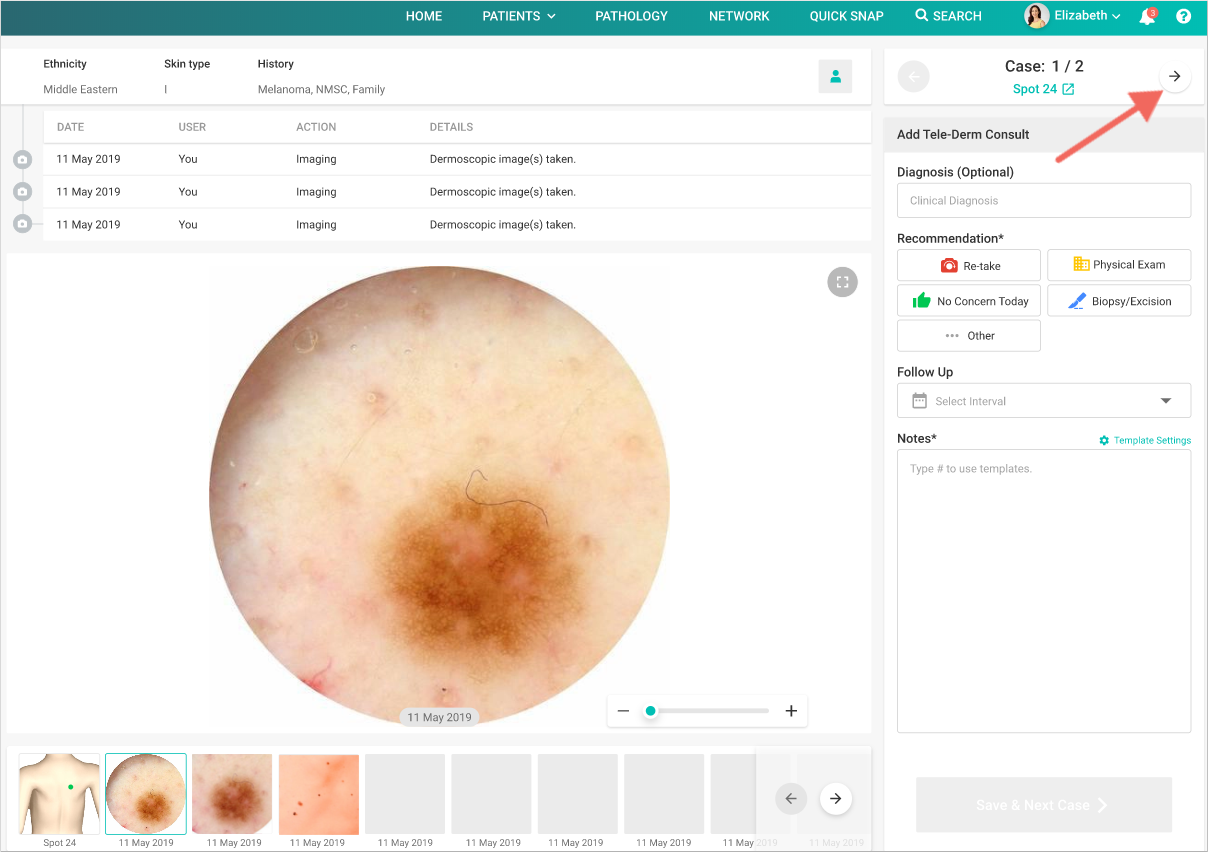Select No Concern Today recommendation
The image size is (1208, 852).
tap(969, 301)
